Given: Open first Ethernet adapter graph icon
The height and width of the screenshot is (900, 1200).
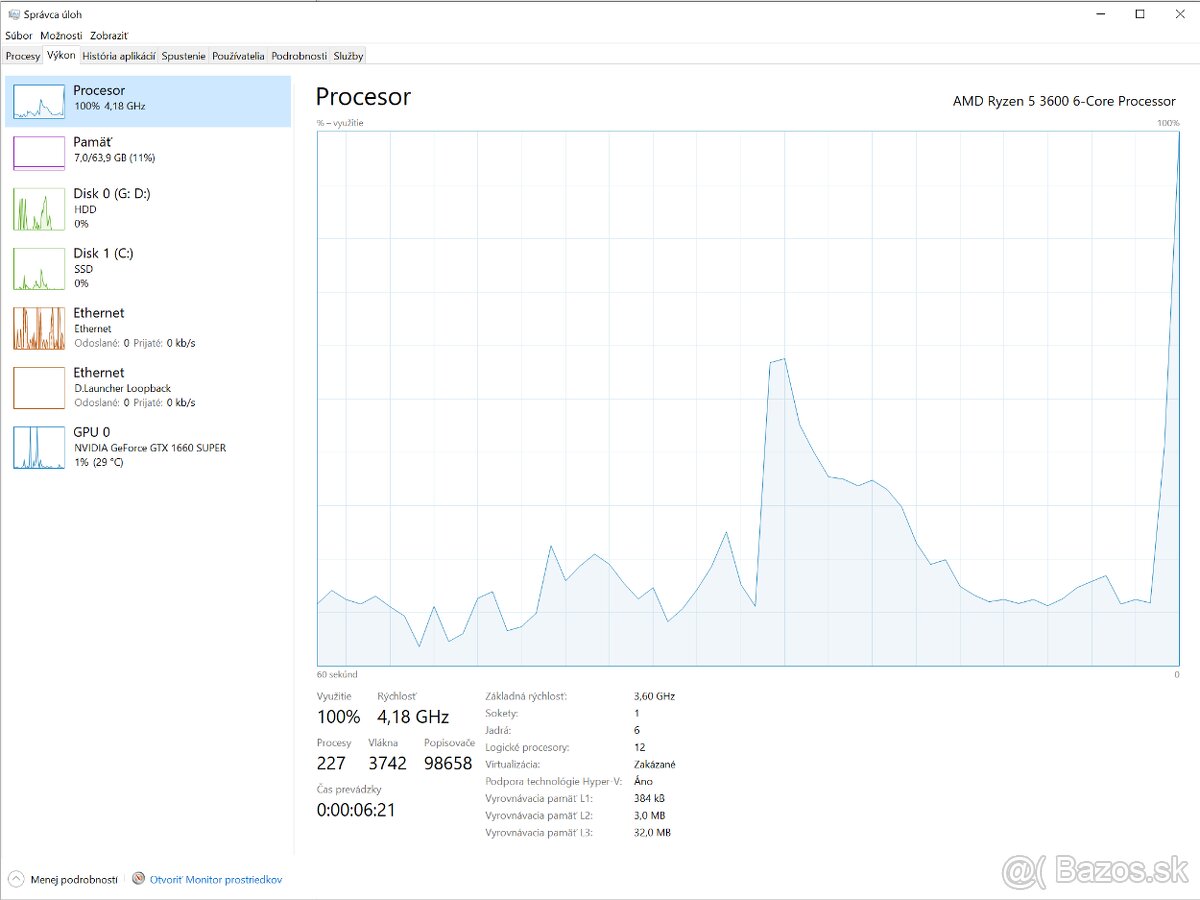Looking at the screenshot, I should (39, 328).
